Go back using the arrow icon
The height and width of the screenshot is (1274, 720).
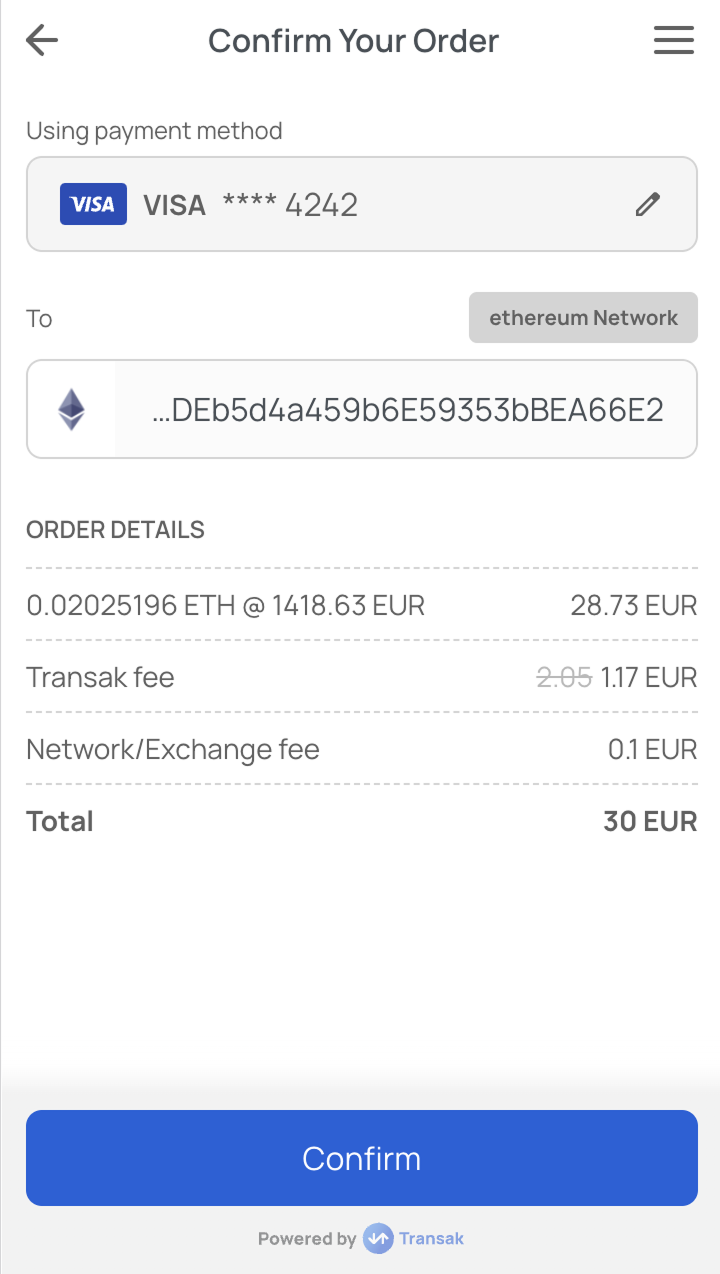(42, 41)
